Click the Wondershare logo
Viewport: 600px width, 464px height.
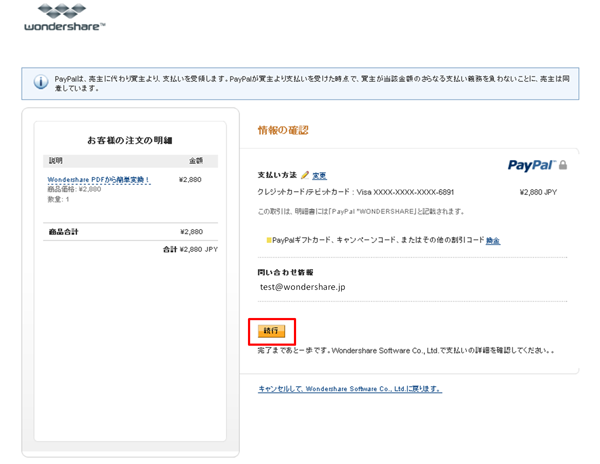pos(64,18)
